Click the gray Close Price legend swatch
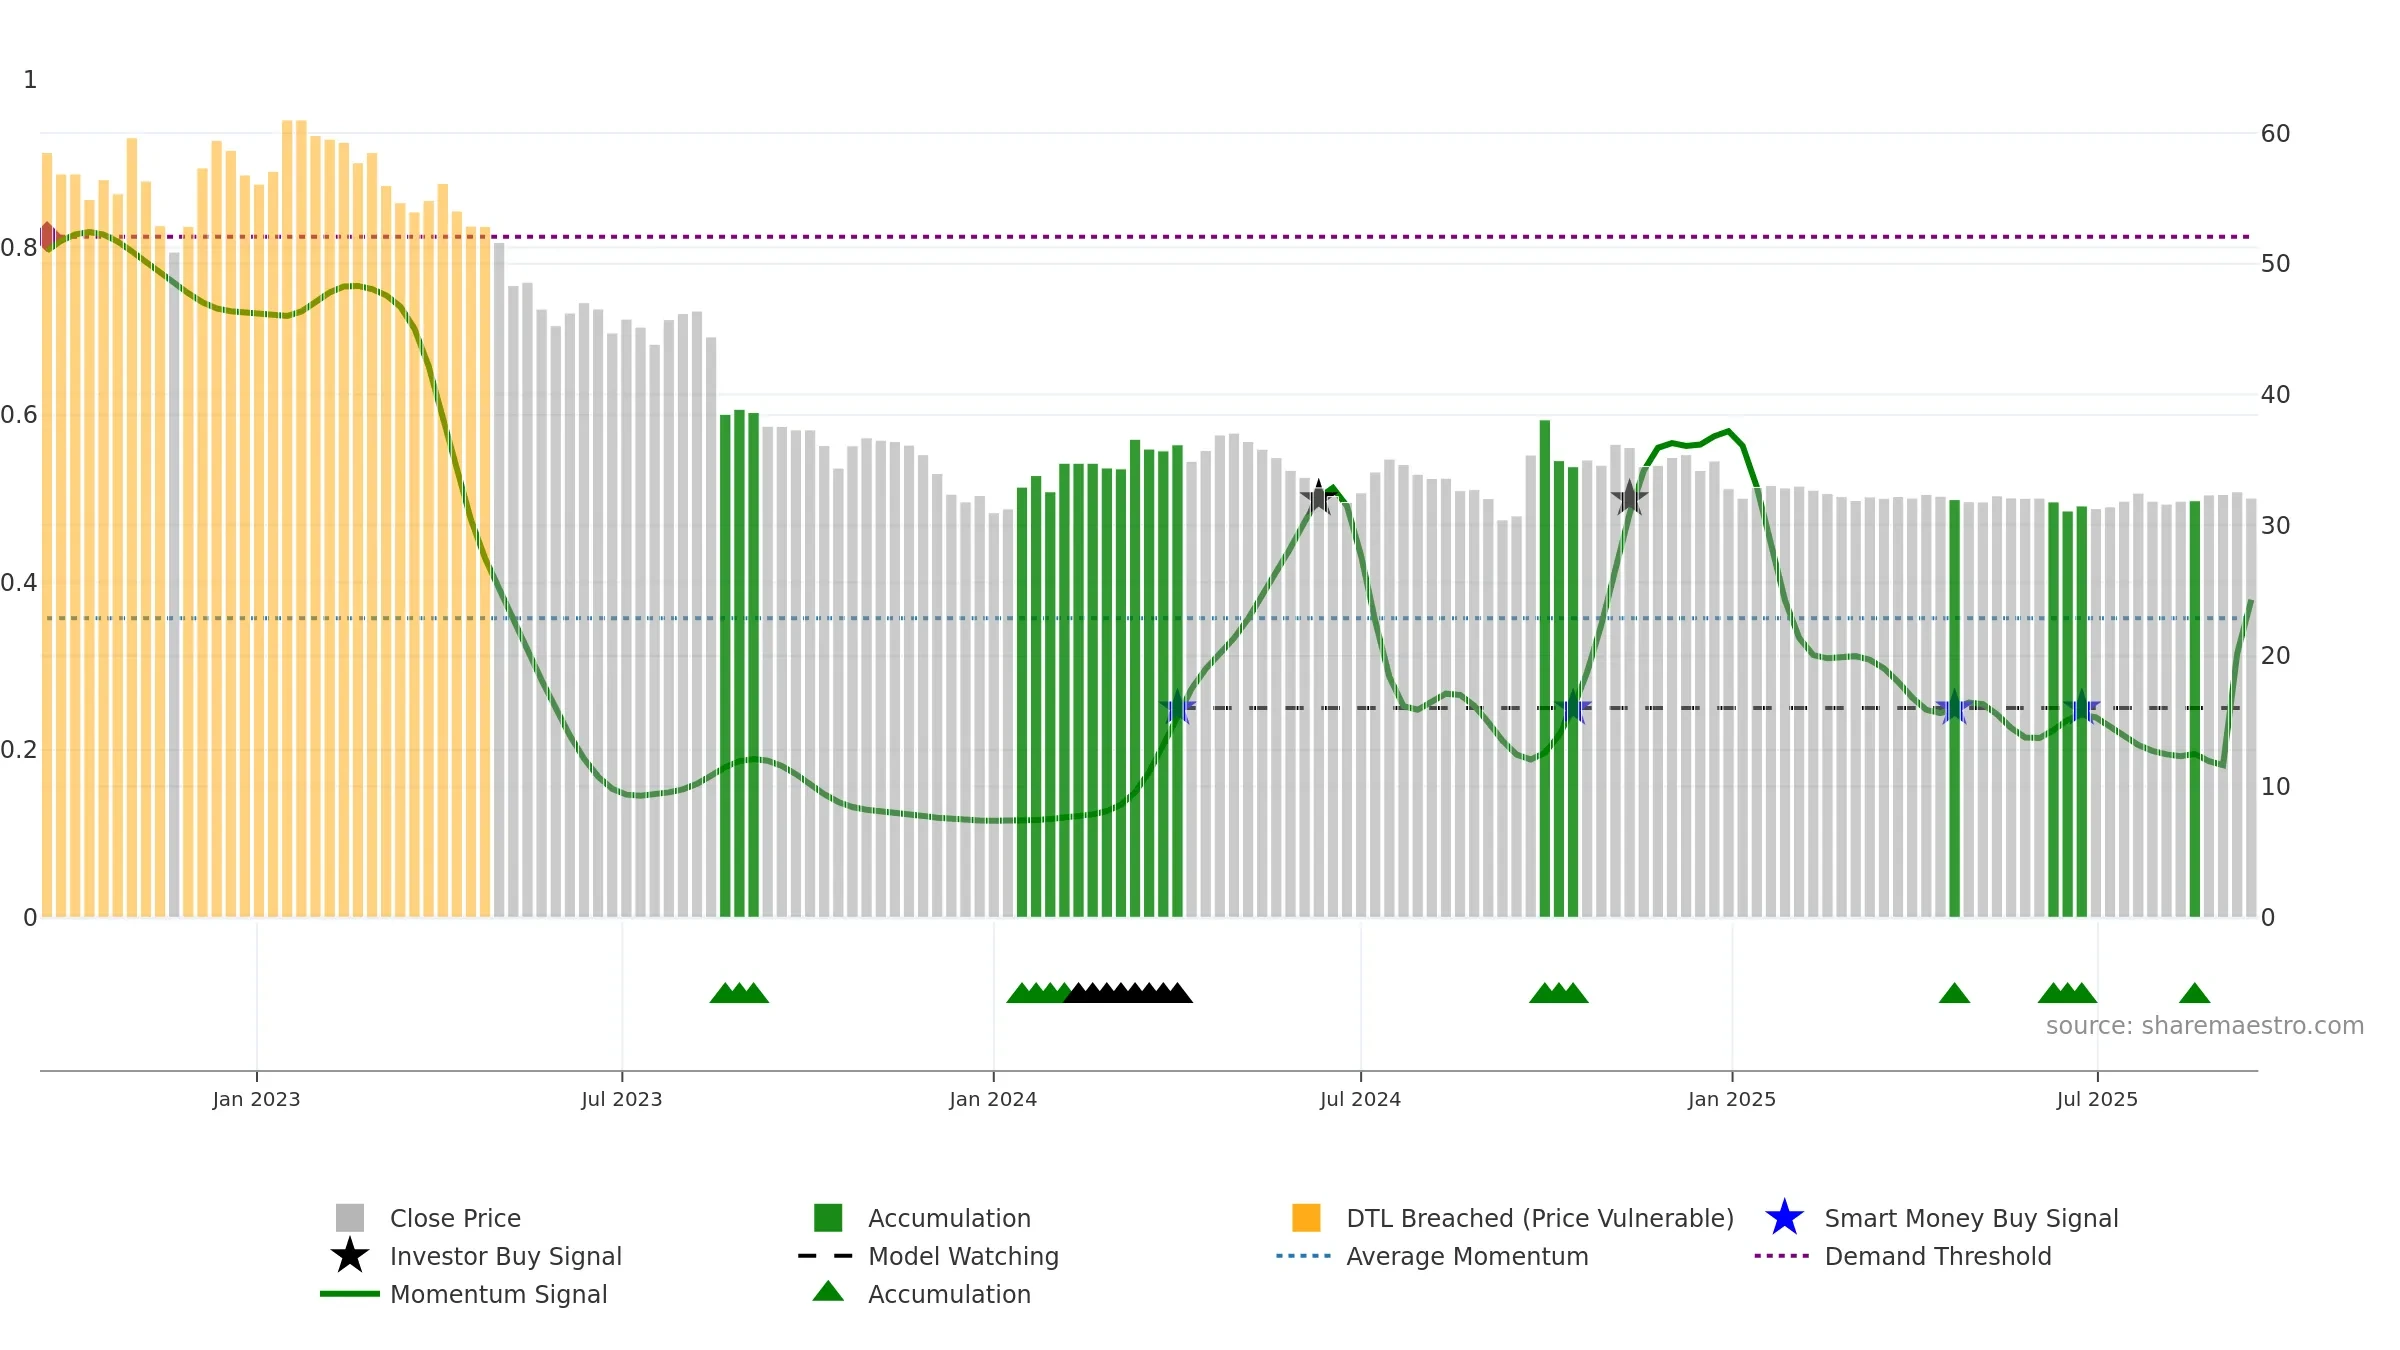The width and height of the screenshot is (2400, 1350). [x=350, y=1218]
